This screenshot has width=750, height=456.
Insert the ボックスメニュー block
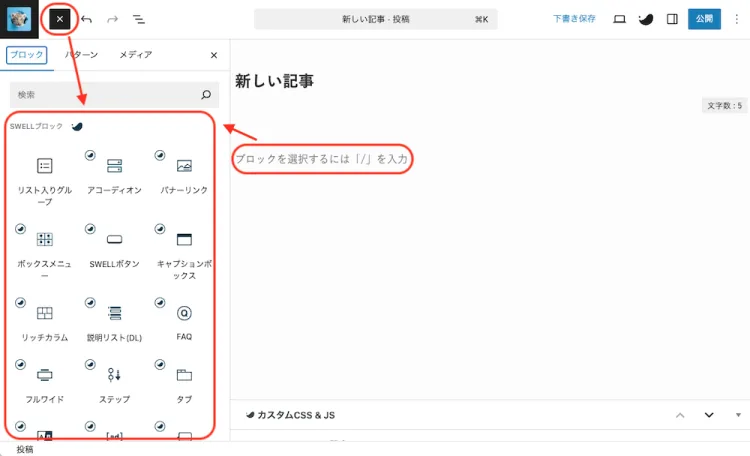(44, 254)
